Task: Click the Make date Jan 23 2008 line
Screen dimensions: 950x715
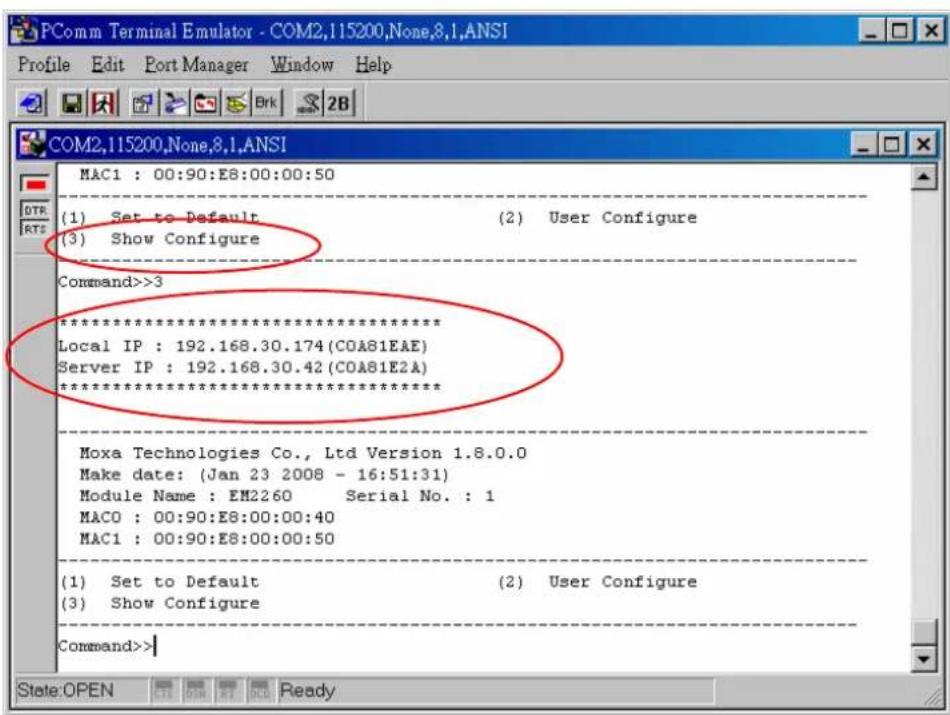Action: [264, 474]
